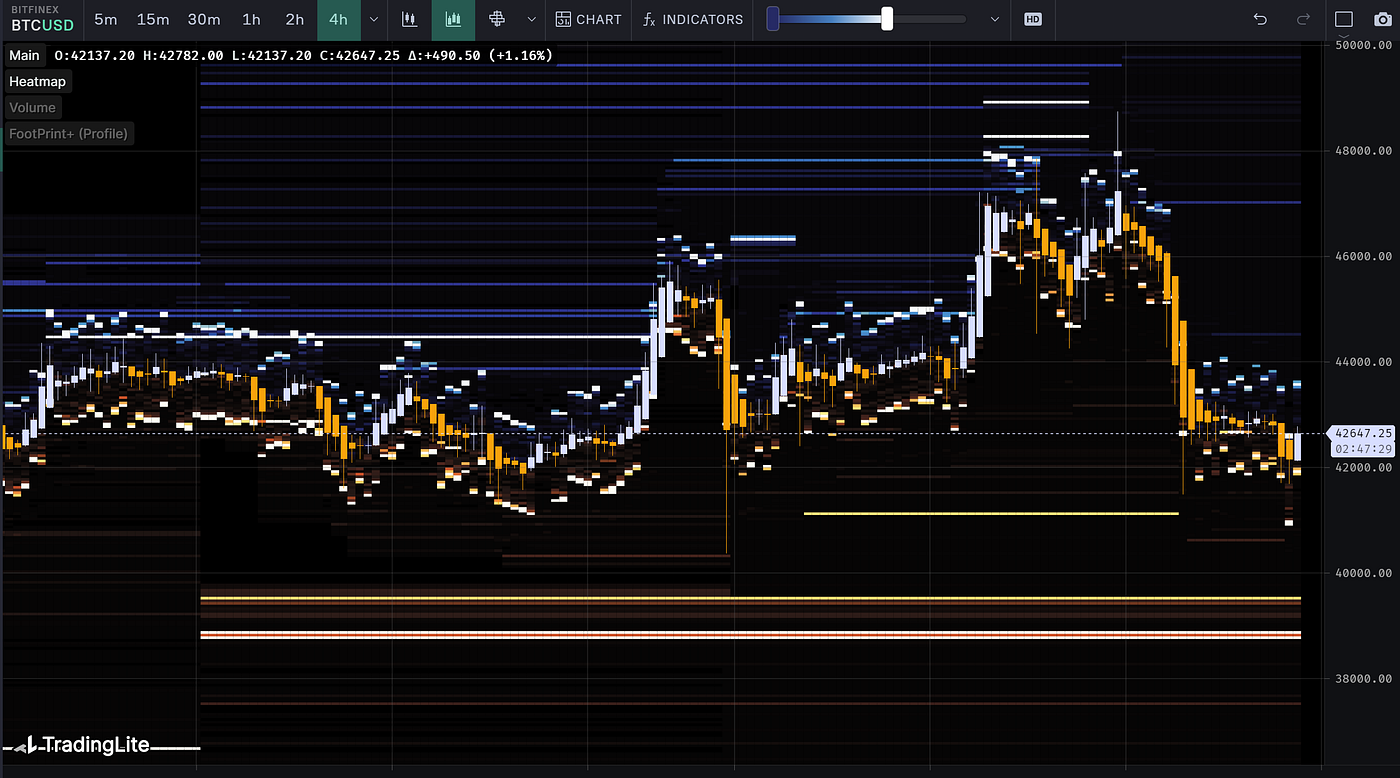Select the Main layer label
The height and width of the screenshot is (778, 1400).
point(25,55)
